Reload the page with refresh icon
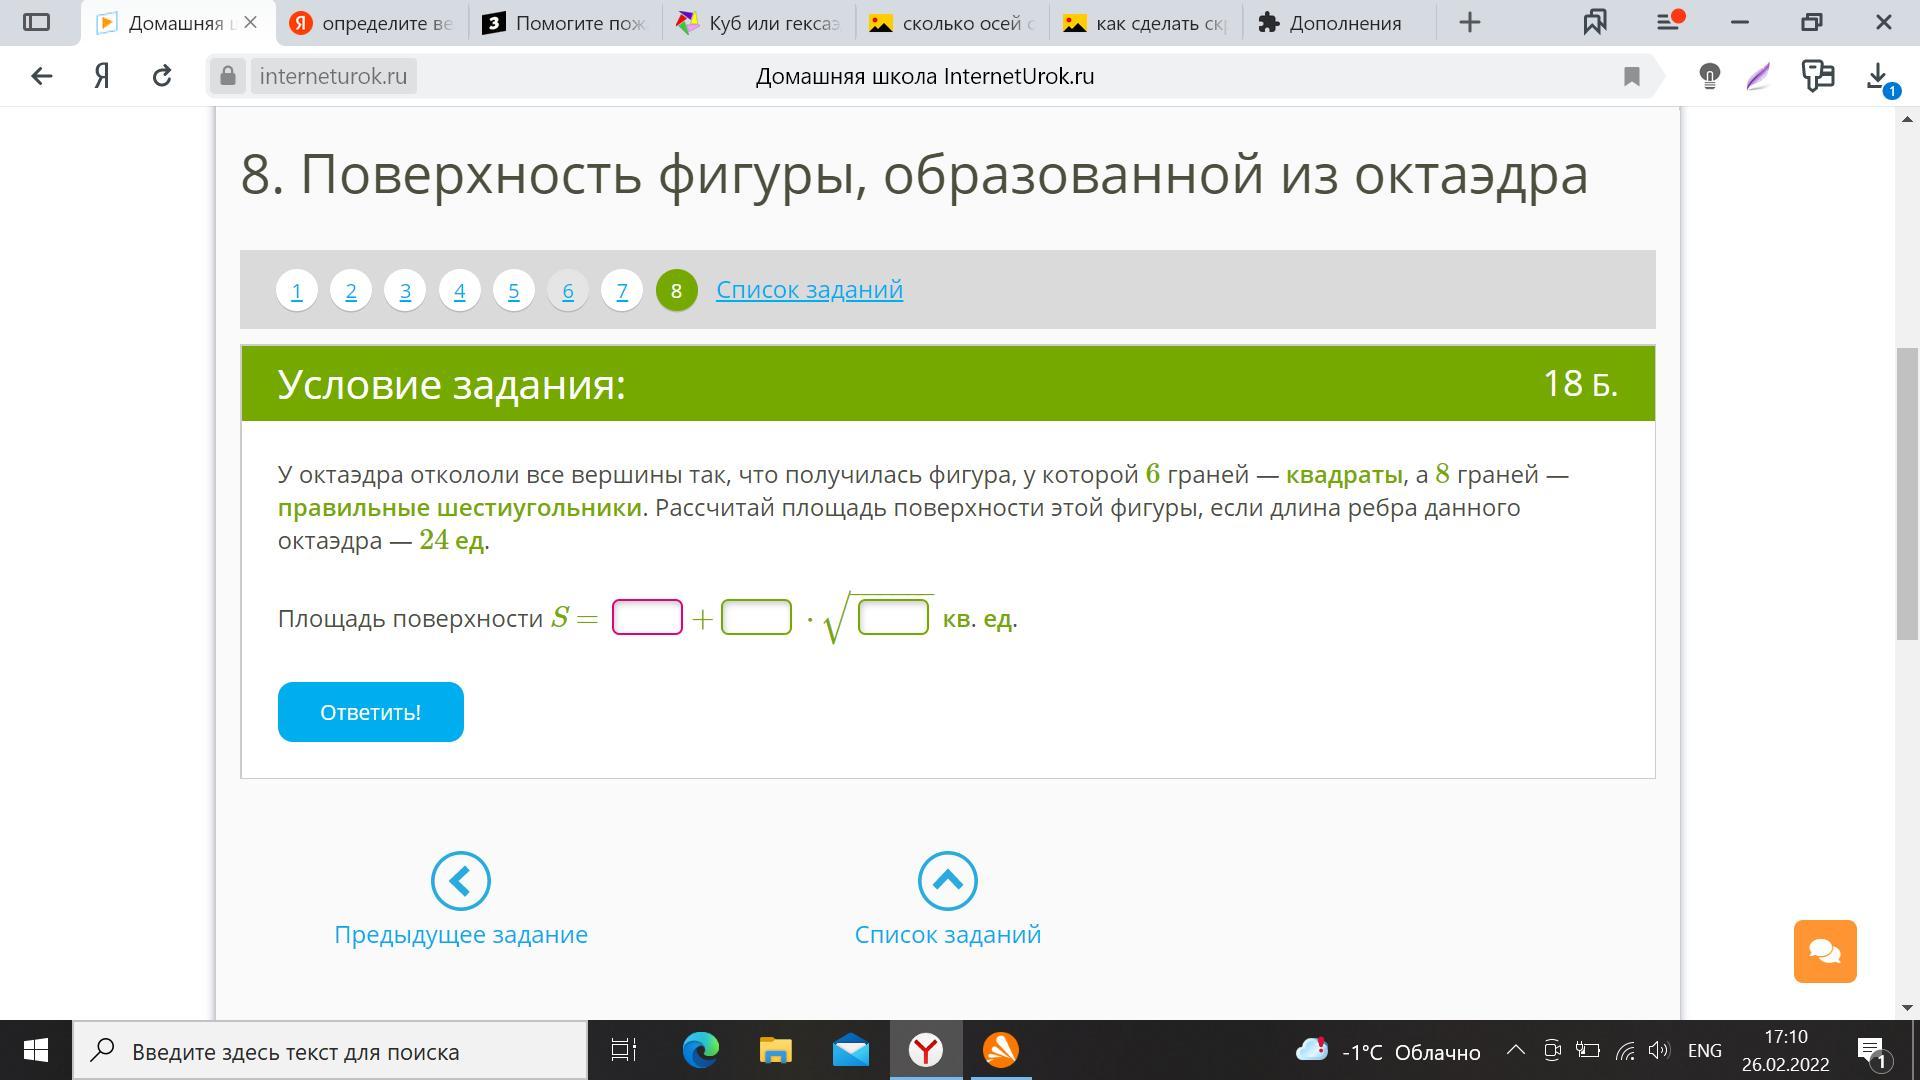The image size is (1920, 1080). click(162, 76)
